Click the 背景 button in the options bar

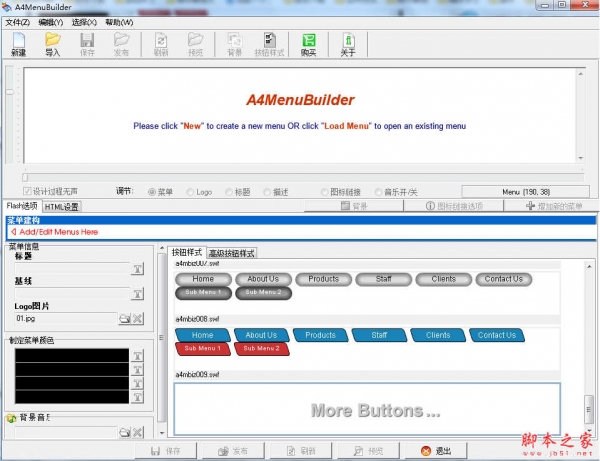click(354, 206)
